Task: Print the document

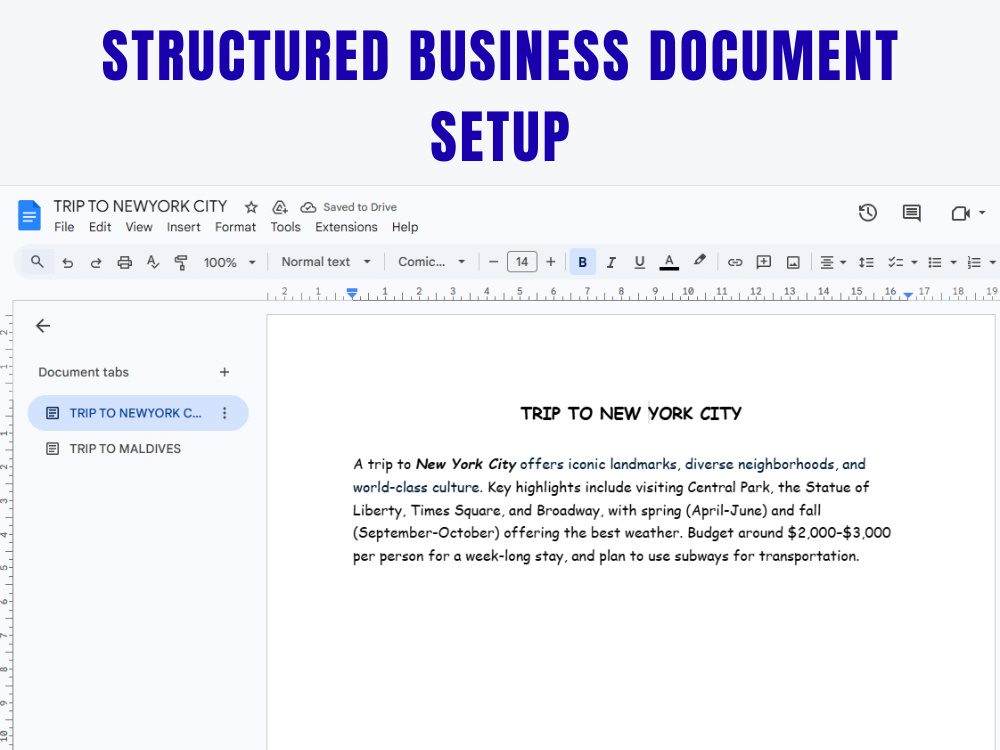Action: click(x=124, y=263)
